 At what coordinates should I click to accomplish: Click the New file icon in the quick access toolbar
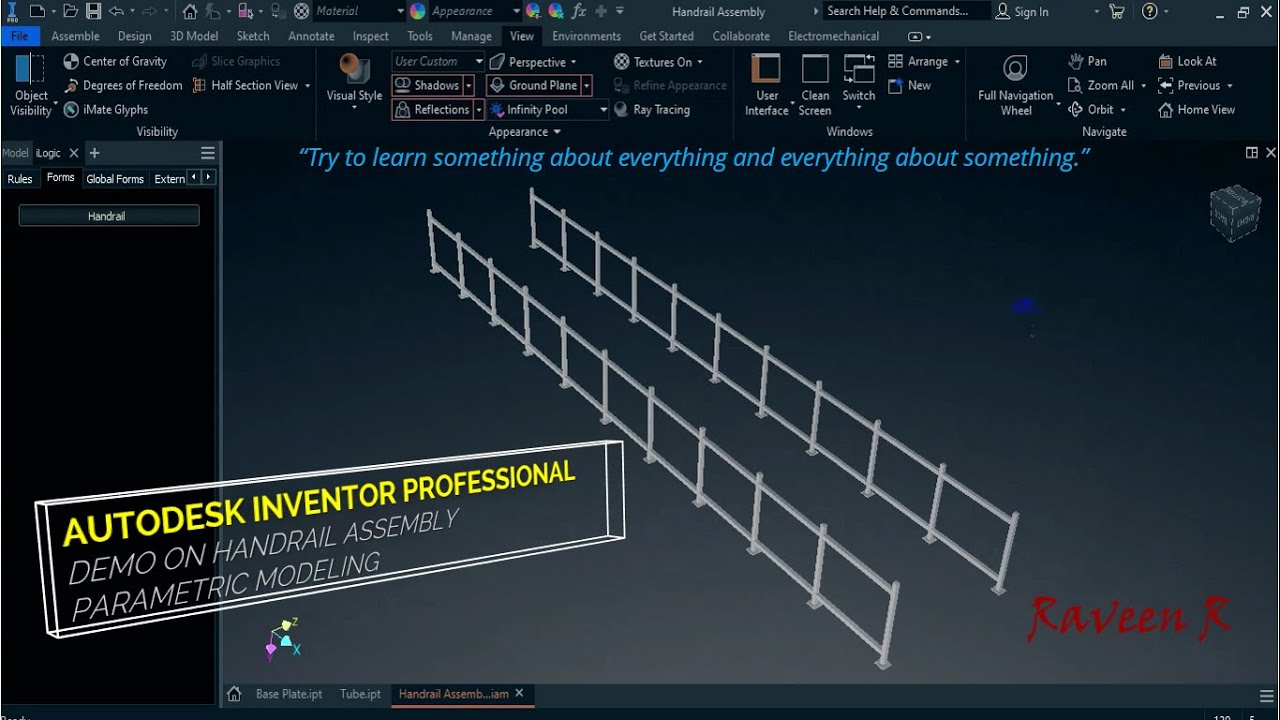pos(37,11)
